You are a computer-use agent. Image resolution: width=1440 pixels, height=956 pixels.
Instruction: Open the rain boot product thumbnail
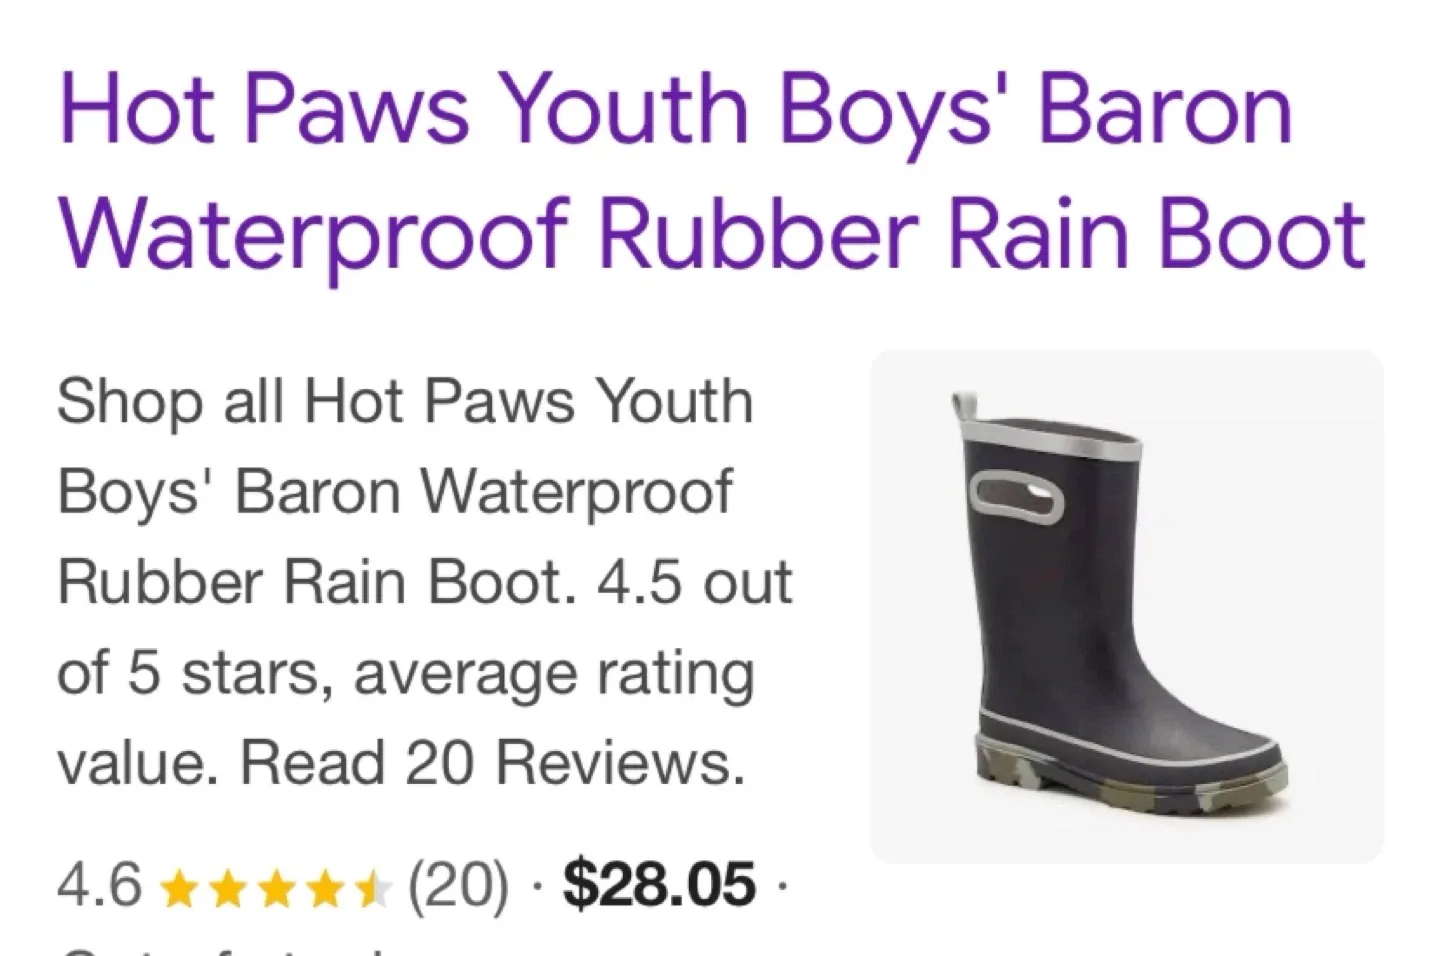coord(1127,606)
